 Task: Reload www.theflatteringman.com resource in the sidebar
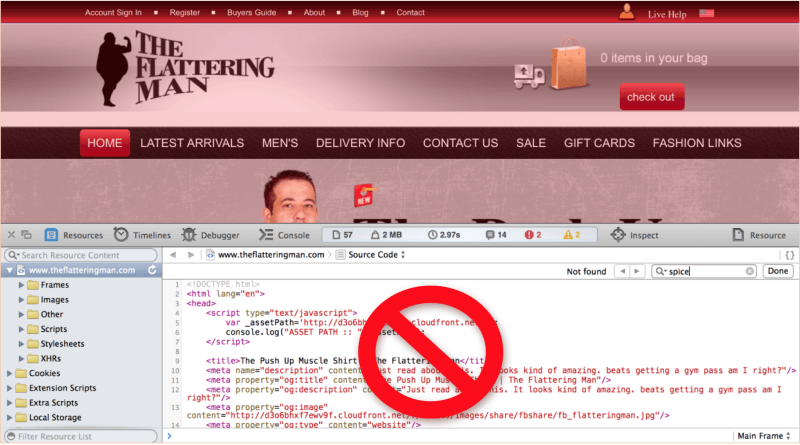151,270
